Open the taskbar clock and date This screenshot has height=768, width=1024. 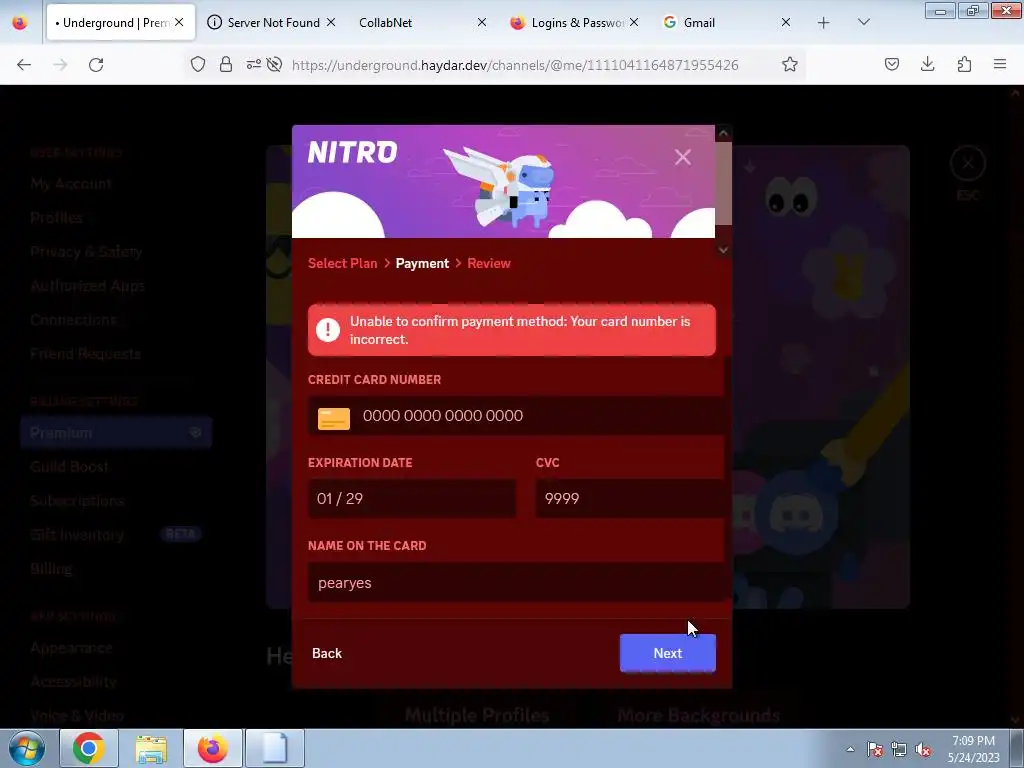(x=973, y=749)
